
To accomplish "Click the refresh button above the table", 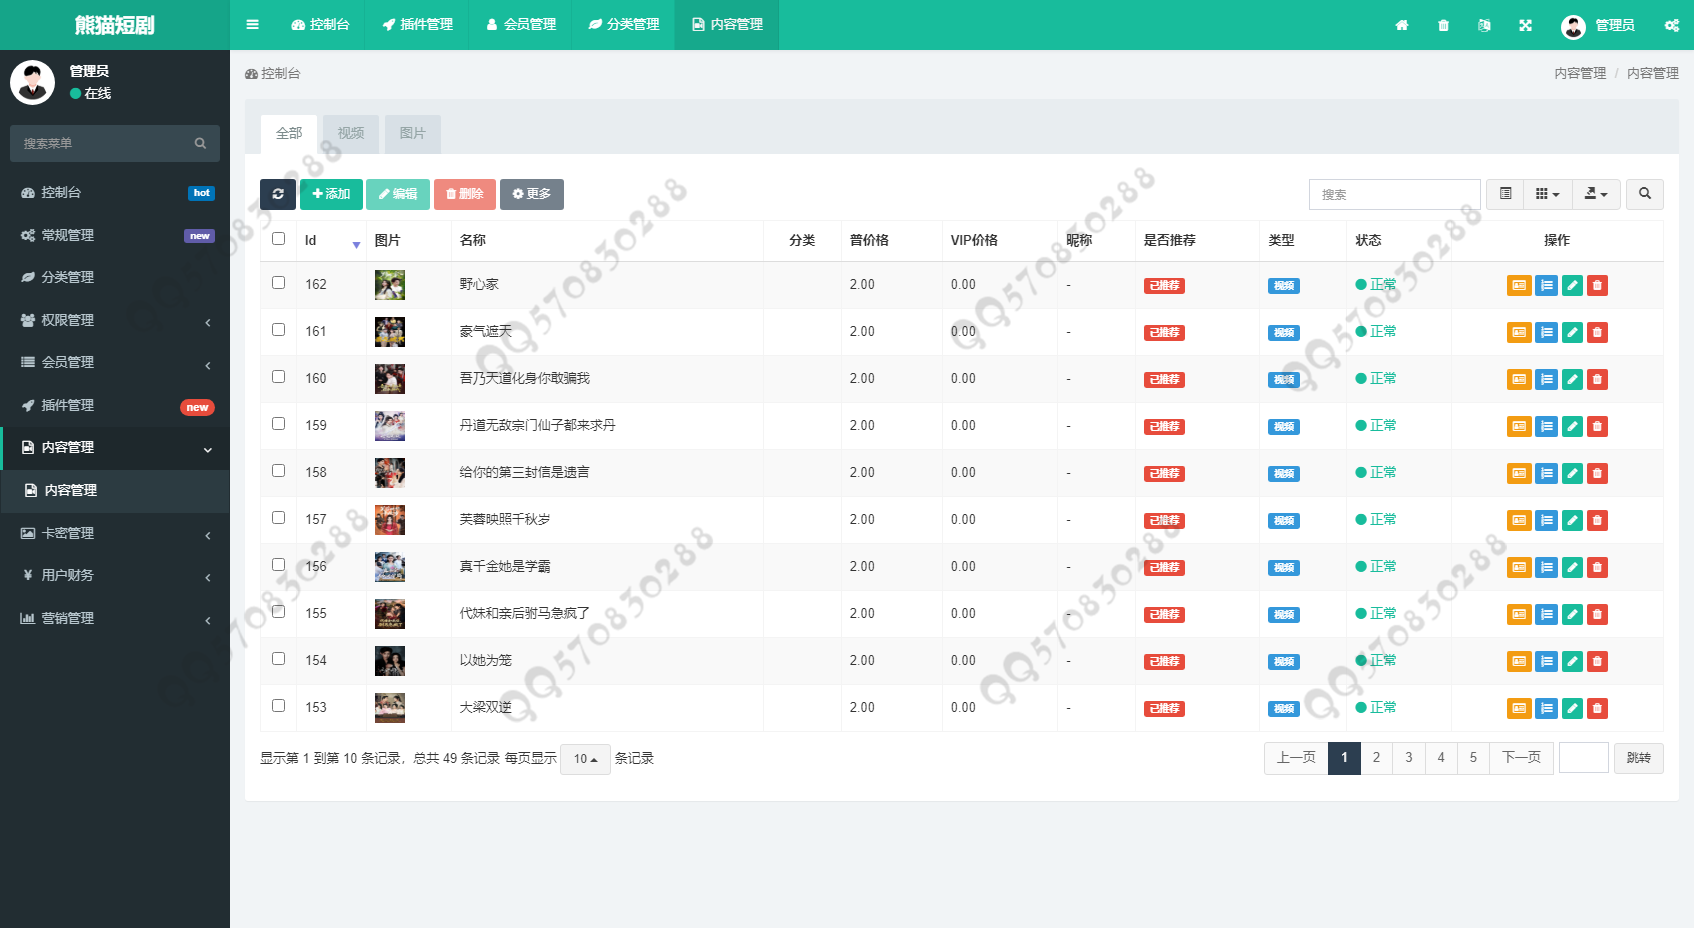I will 278,194.
